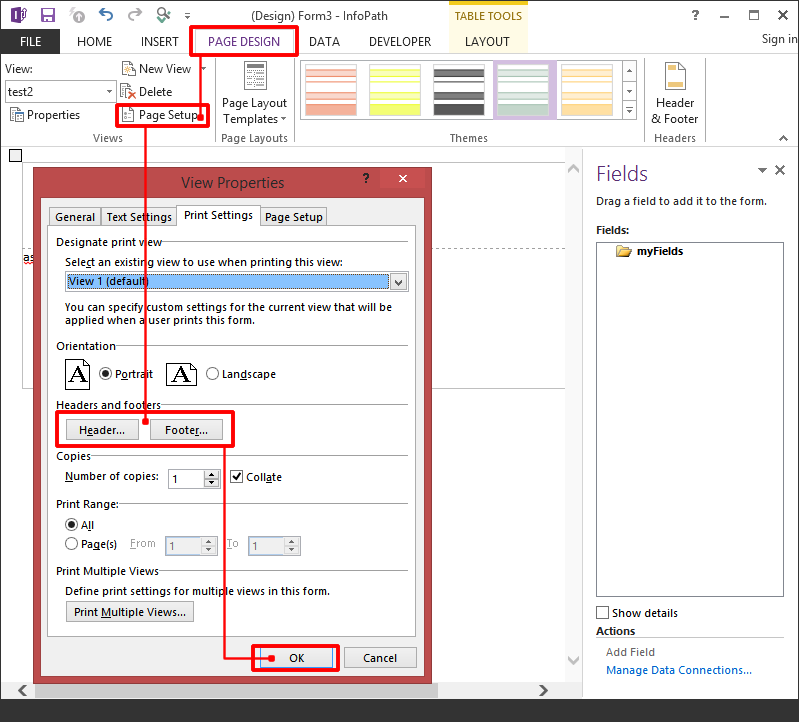Image resolution: width=799 pixels, height=722 pixels.
Task: Click Print Multiple Views... button
Action: 130,612
